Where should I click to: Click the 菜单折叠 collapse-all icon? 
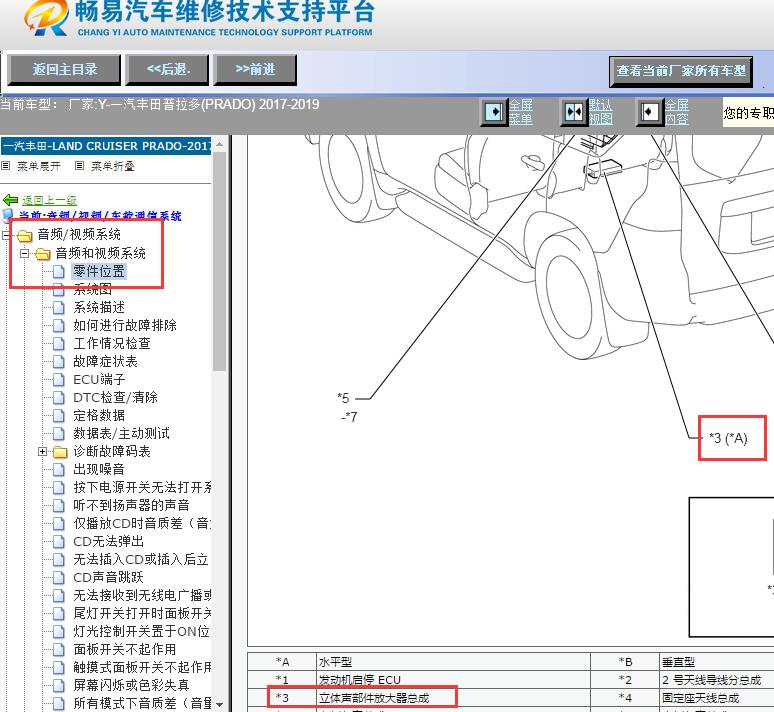pos(79,165)
